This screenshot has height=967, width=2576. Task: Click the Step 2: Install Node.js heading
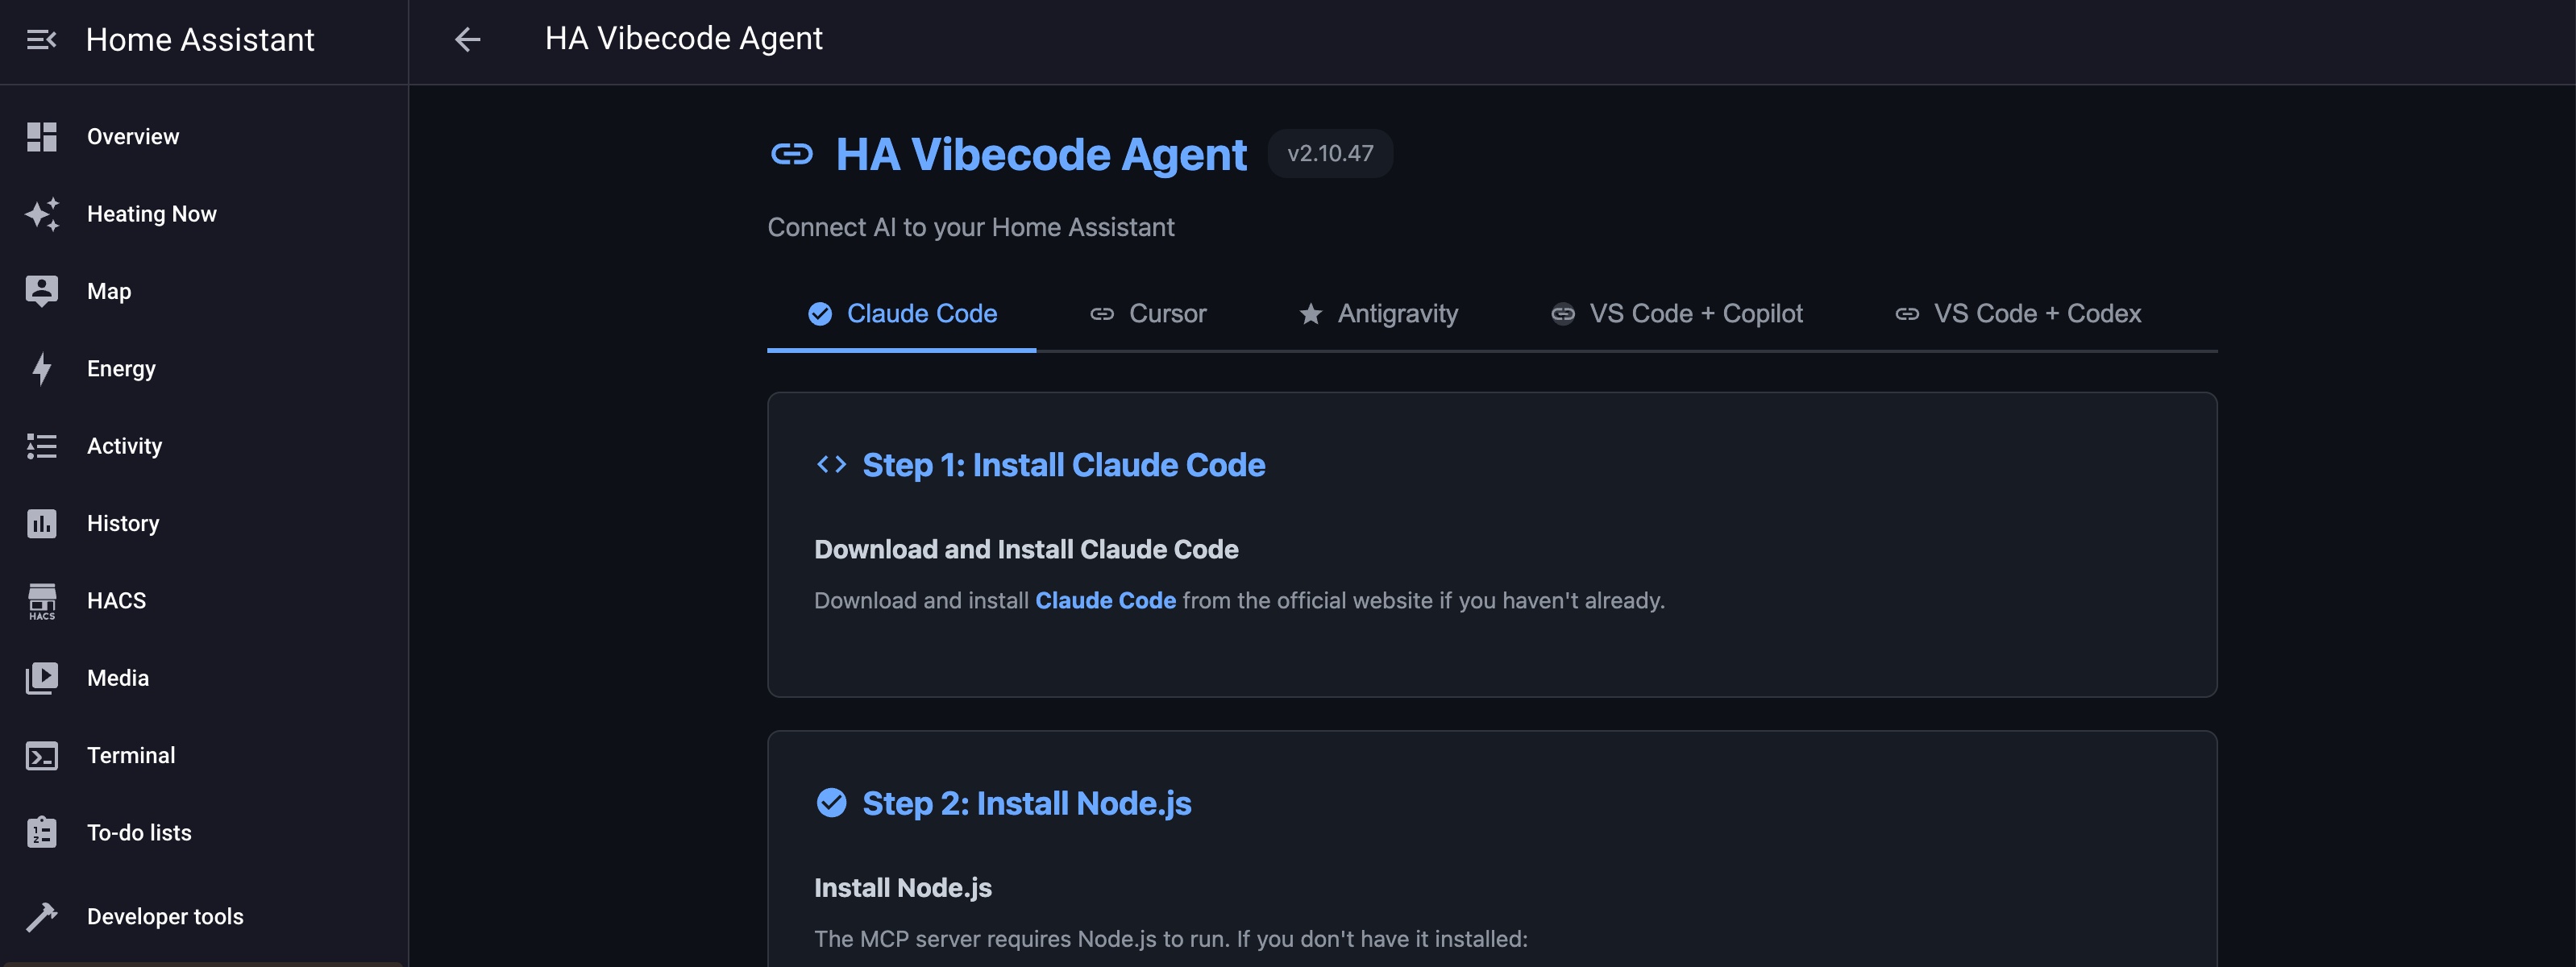pyautogui.click(x=1027, y=804)
